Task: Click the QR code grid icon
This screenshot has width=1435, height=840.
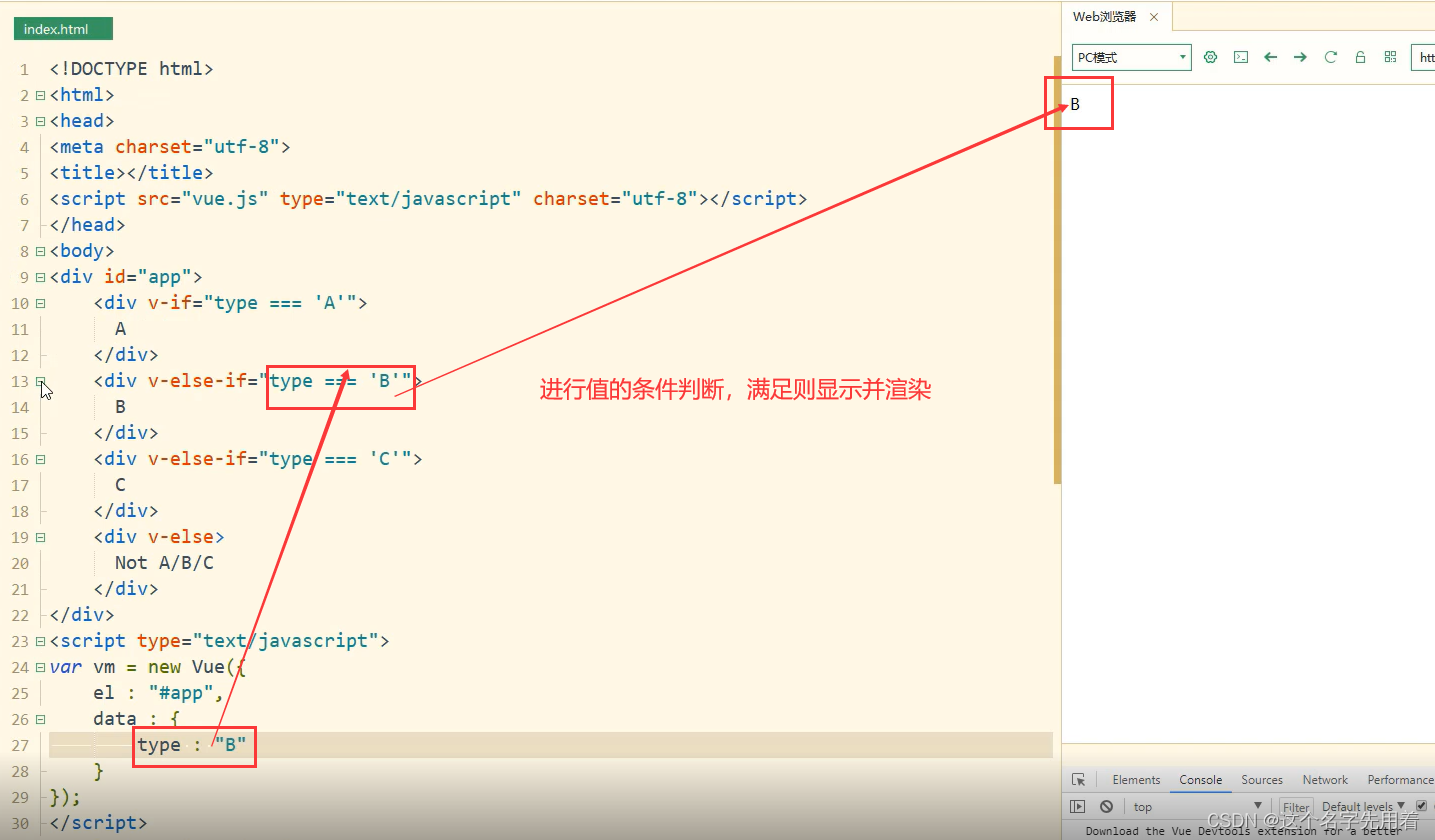Action: click(x=1390, y=57)
